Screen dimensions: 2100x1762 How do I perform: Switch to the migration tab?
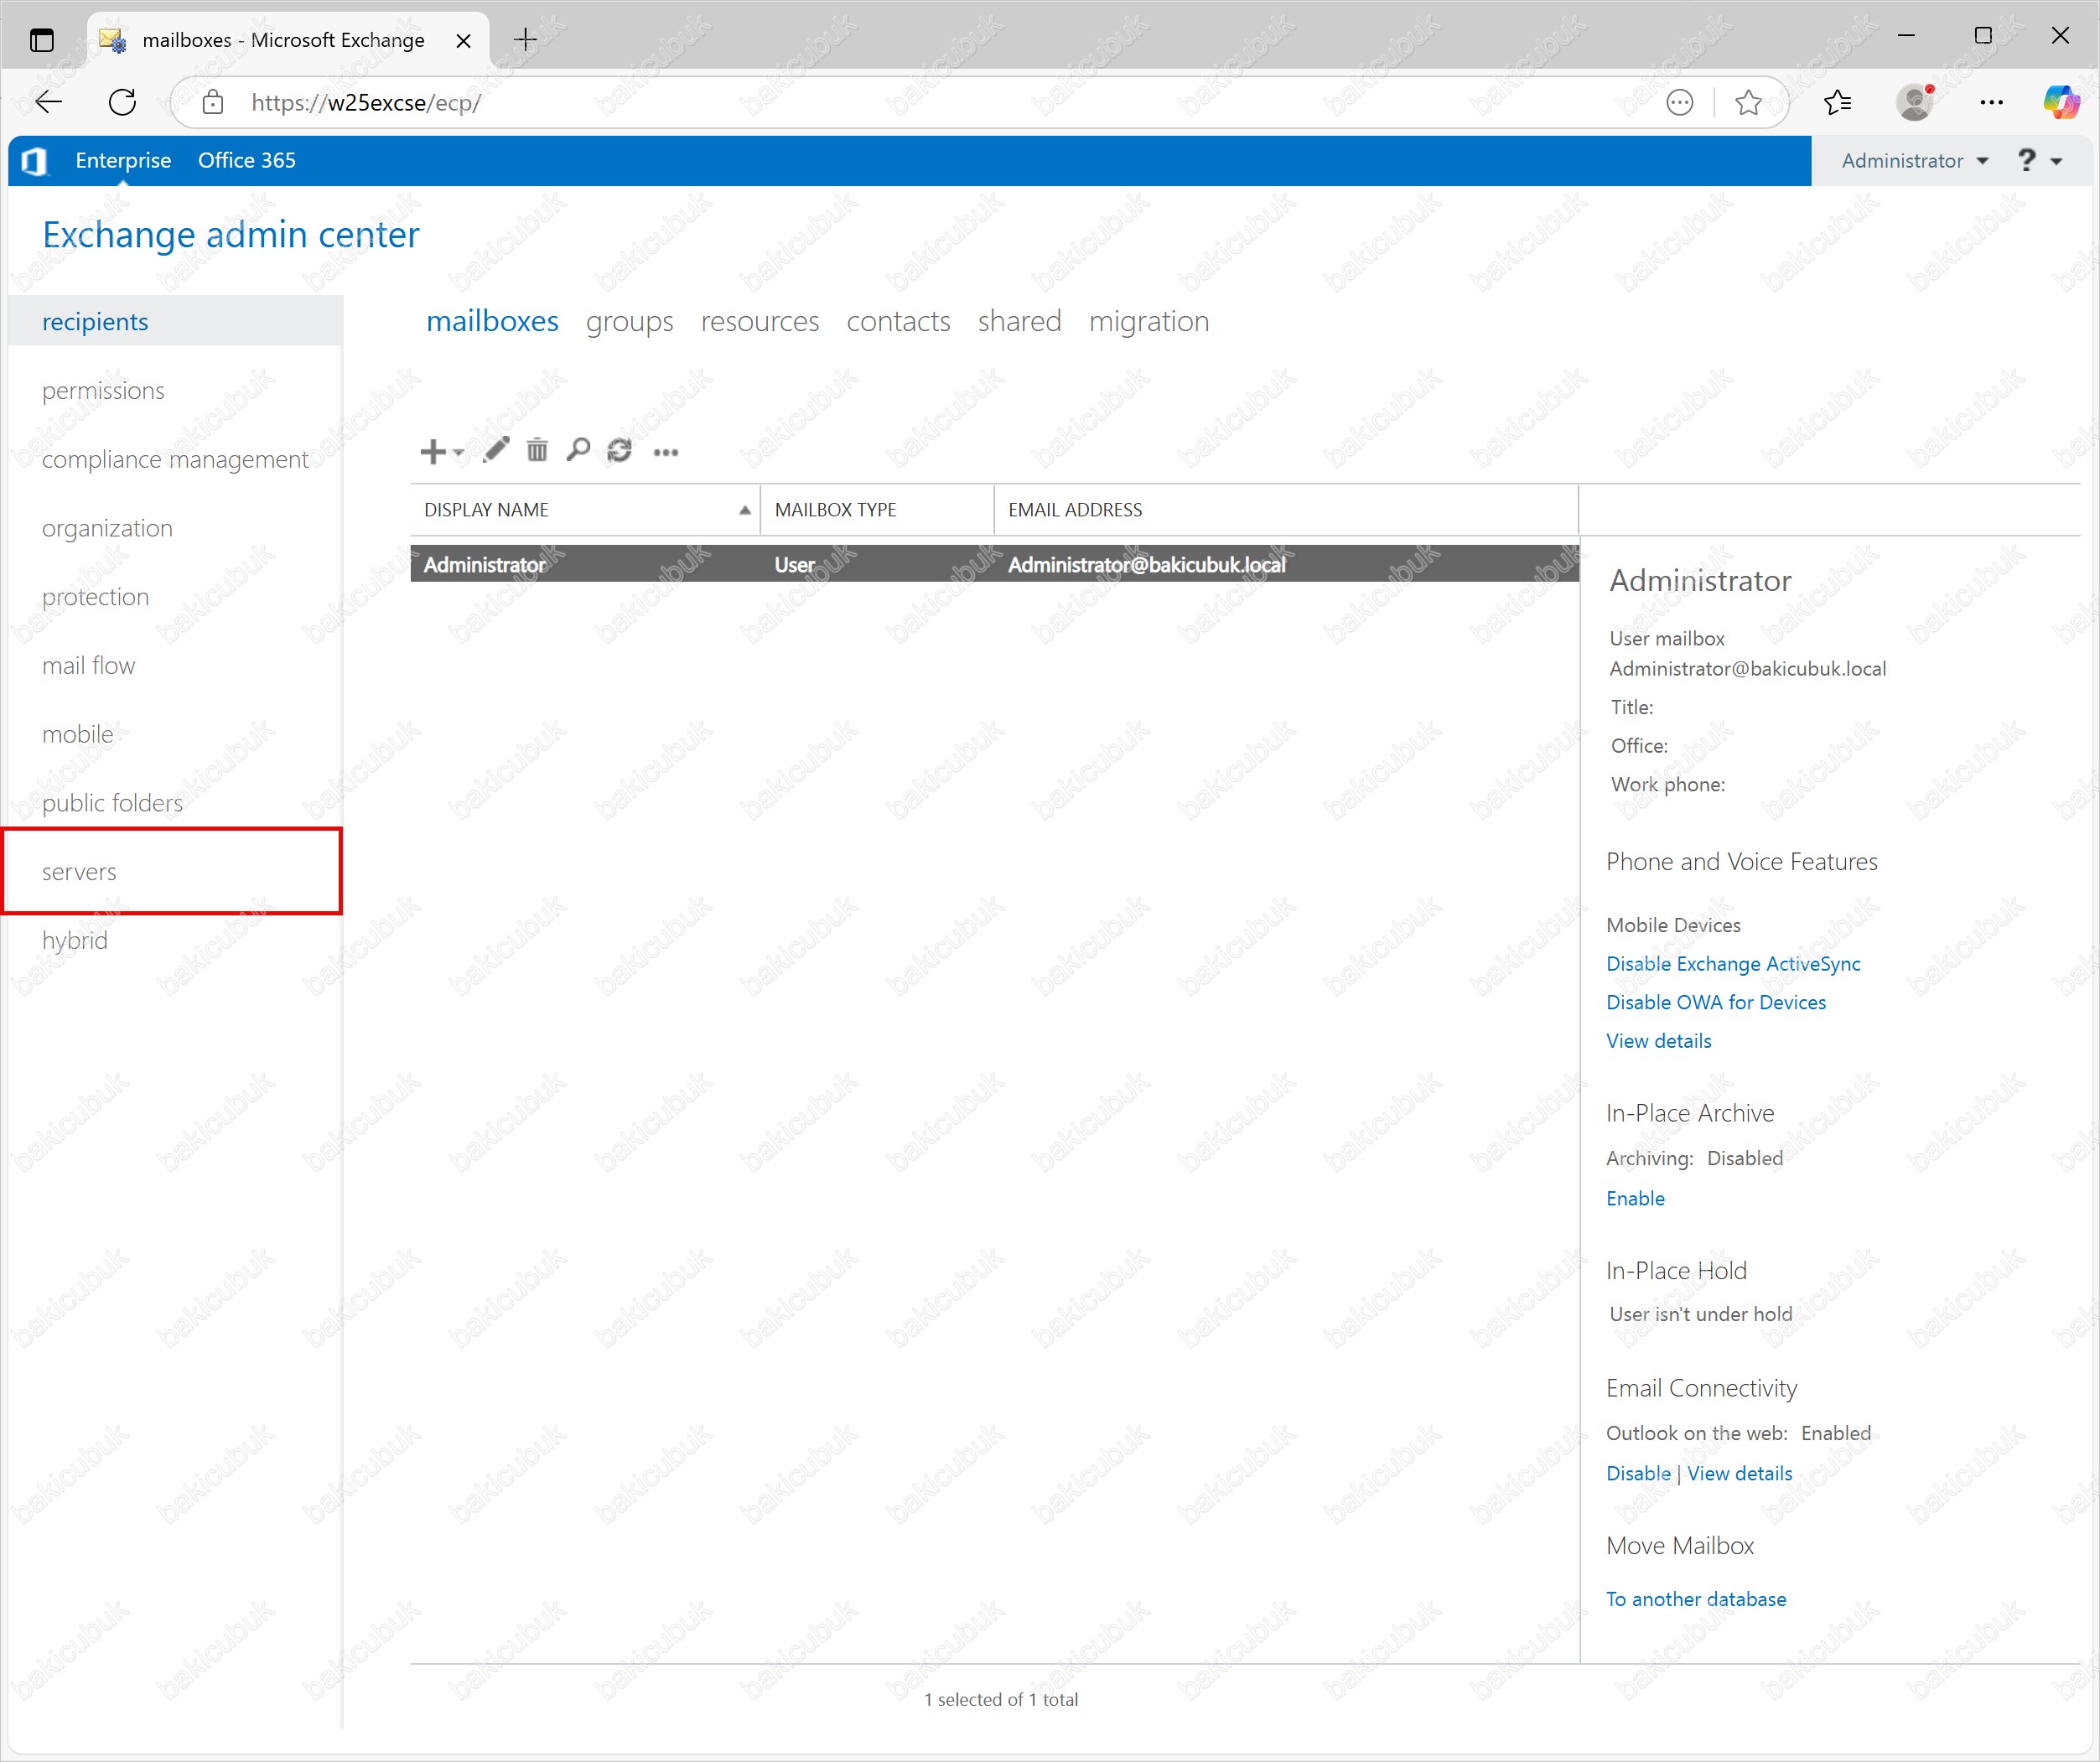(x=1149, y=321)
